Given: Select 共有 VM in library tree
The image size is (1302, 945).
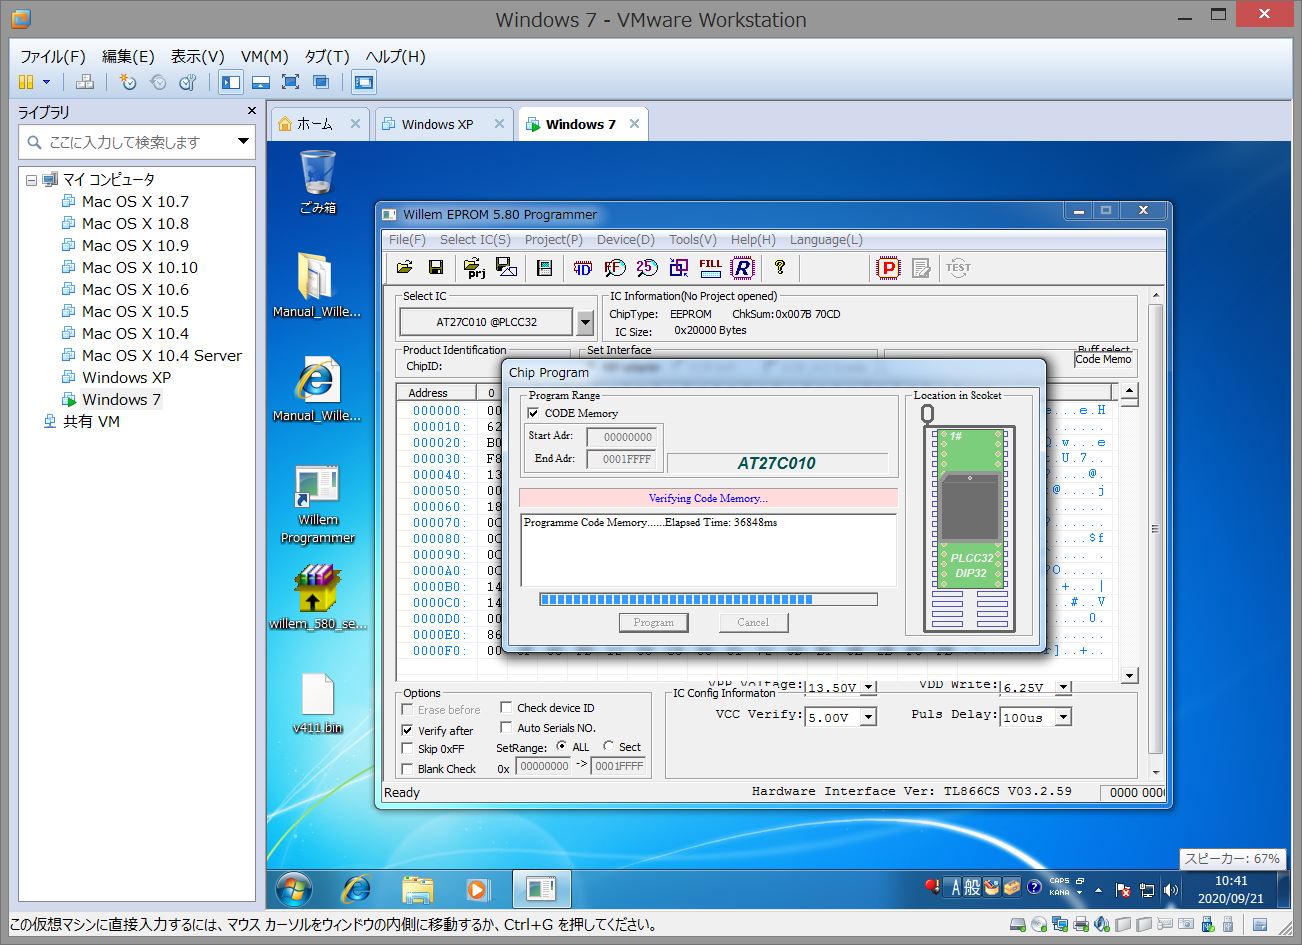Looking at the screenshot, I should tap(91, 421).
